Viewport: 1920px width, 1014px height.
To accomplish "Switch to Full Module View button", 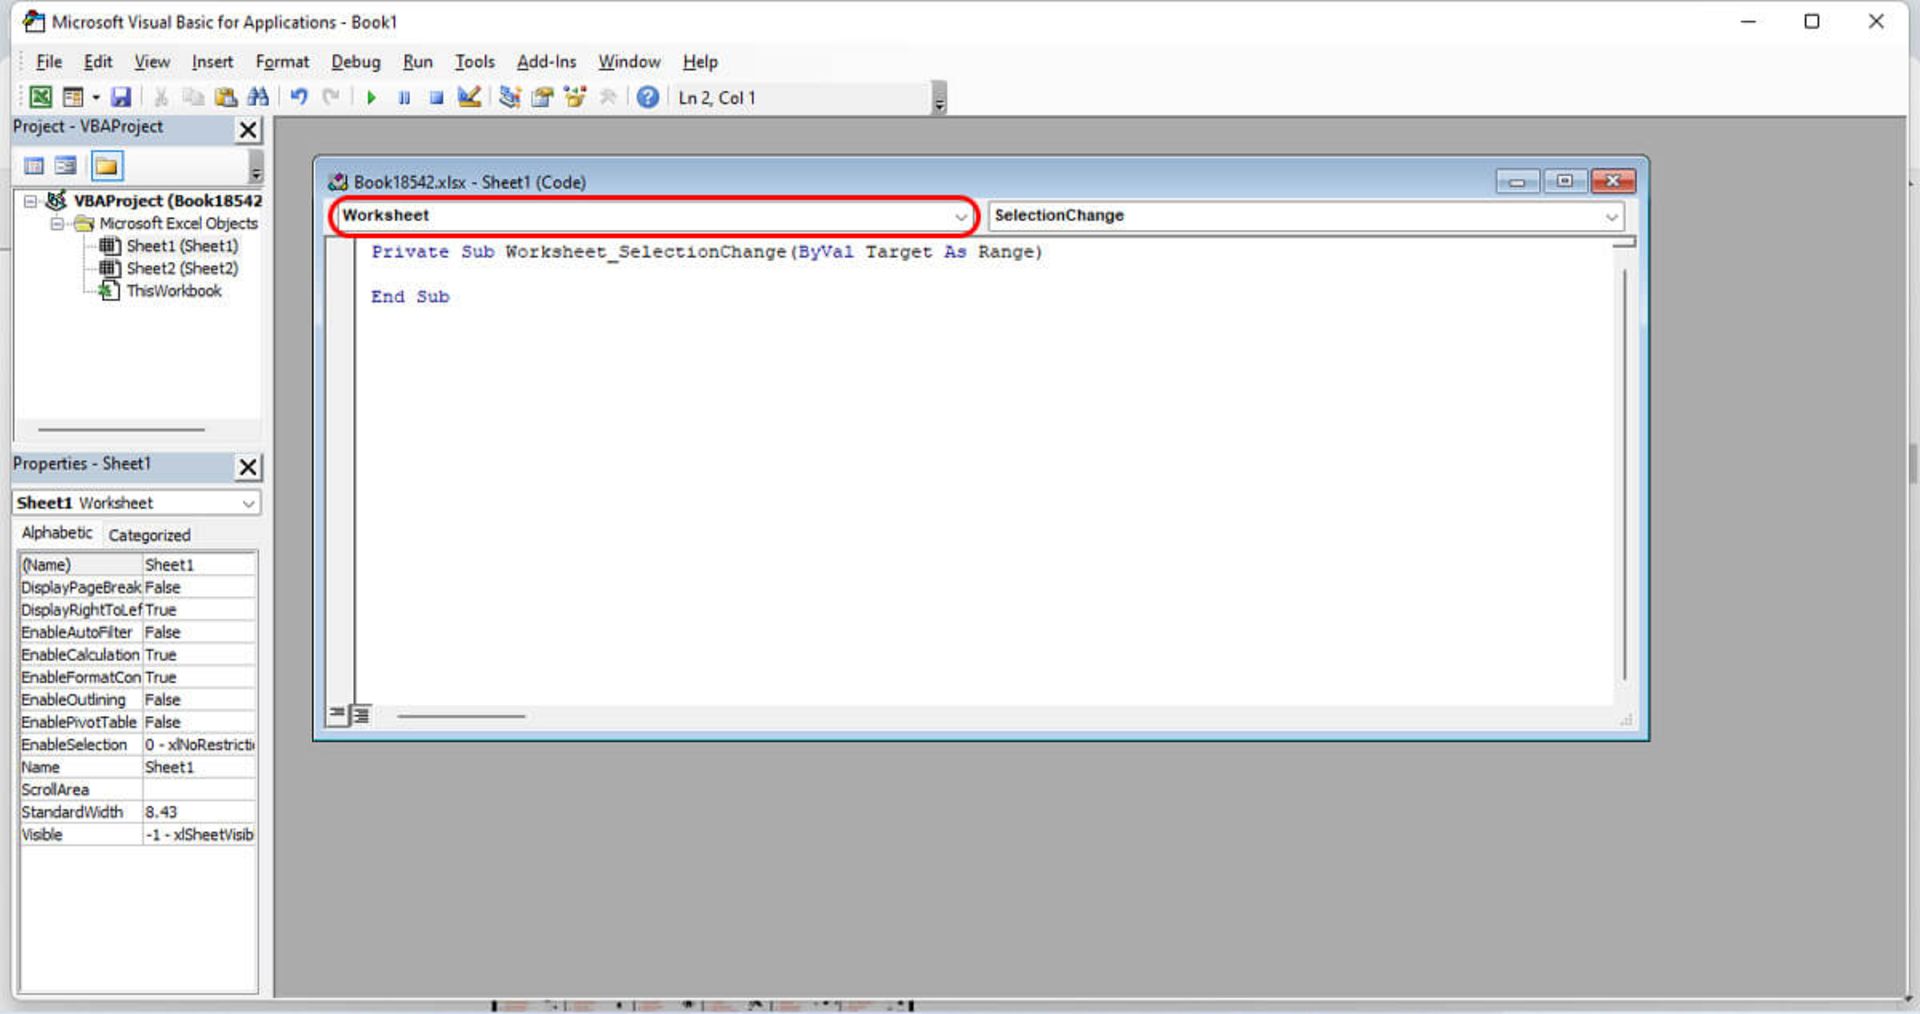I will click(x=361, y=714).
